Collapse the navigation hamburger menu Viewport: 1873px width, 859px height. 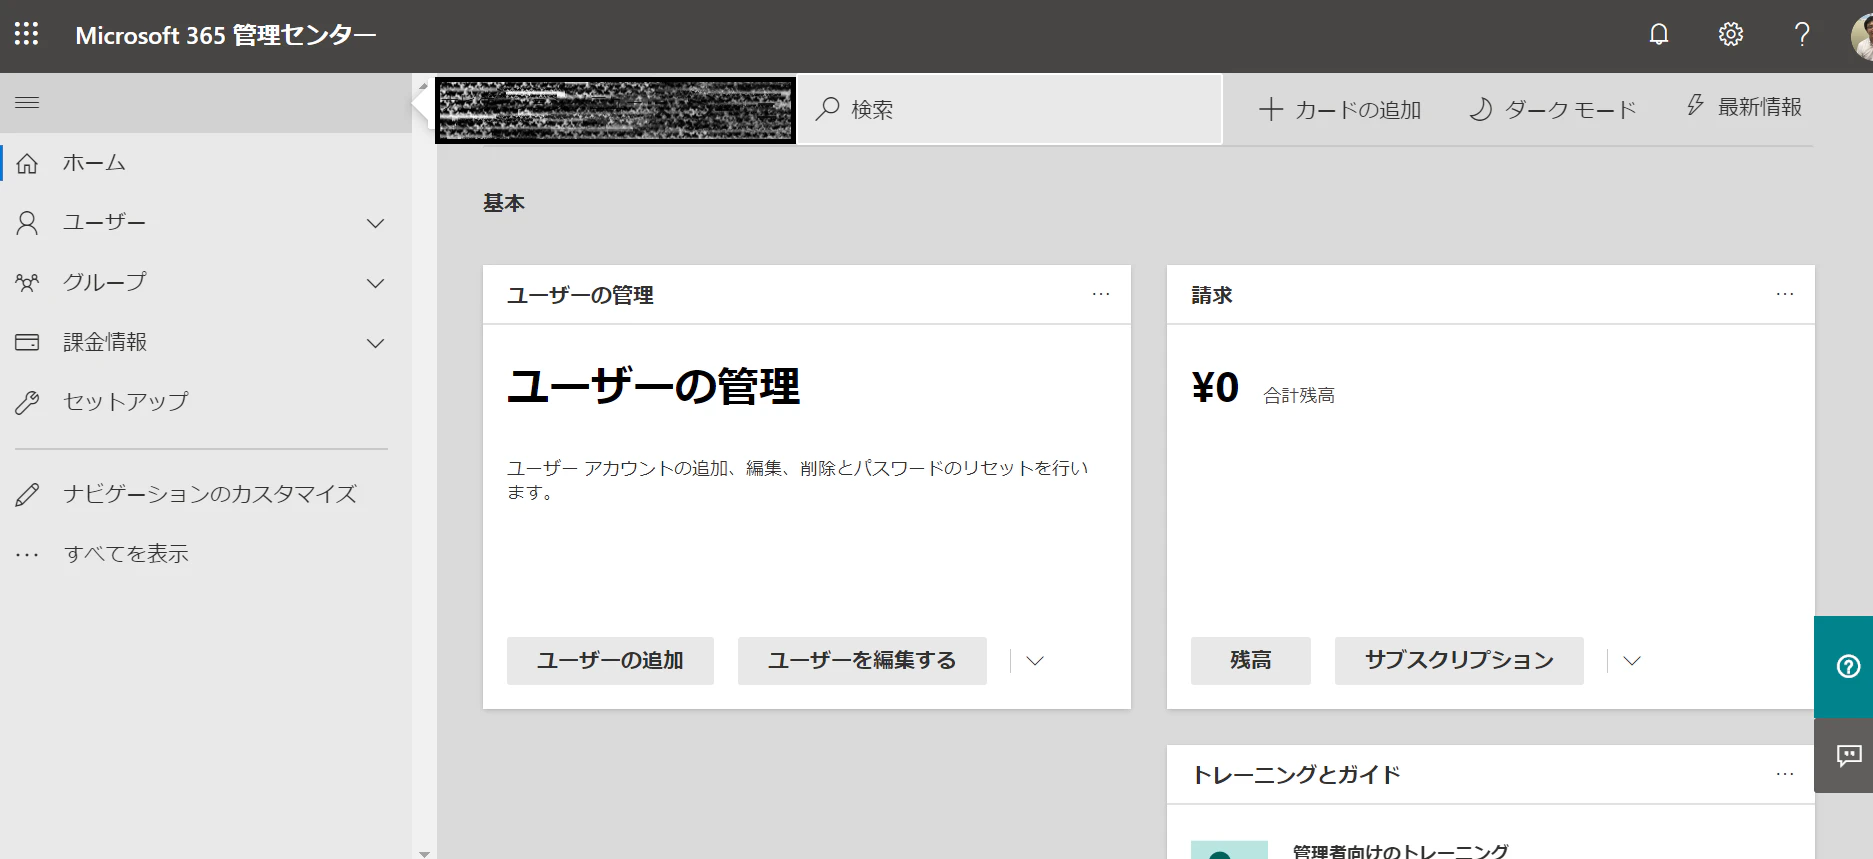(27, 102)
